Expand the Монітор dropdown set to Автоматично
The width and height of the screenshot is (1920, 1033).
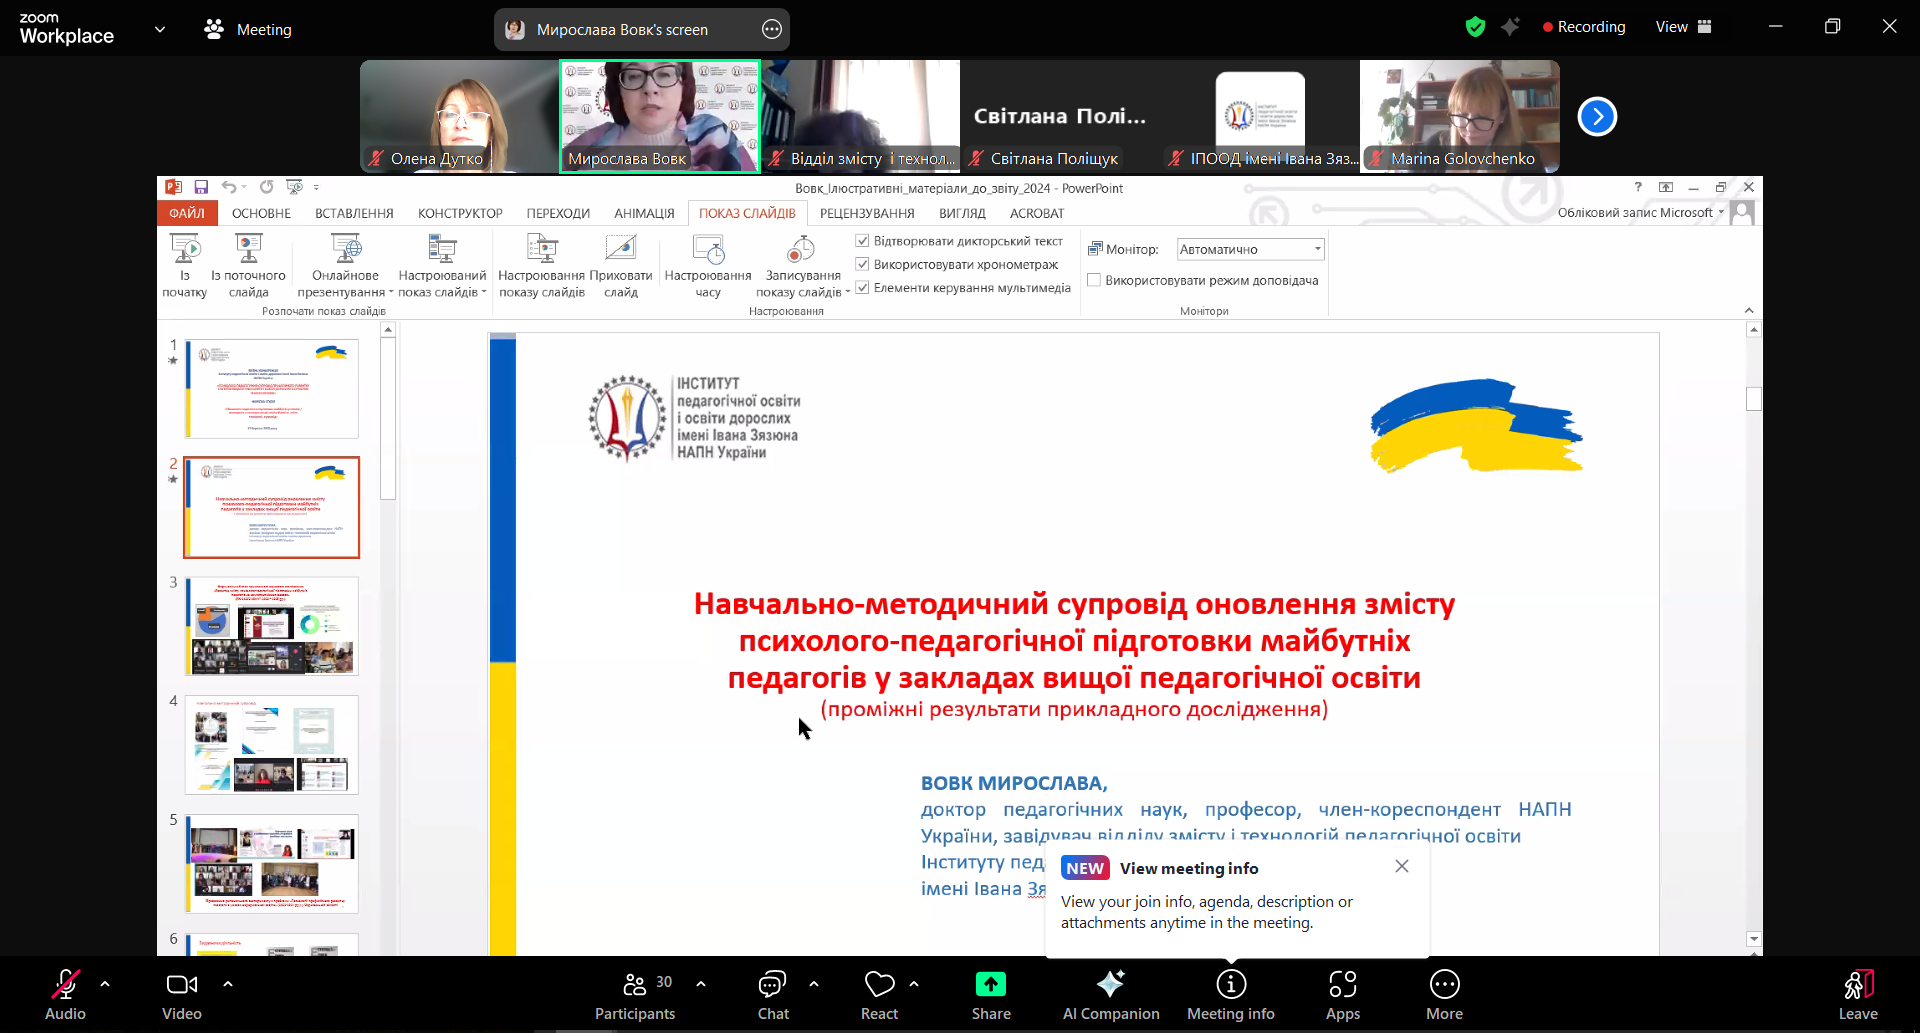point(1317,249)
